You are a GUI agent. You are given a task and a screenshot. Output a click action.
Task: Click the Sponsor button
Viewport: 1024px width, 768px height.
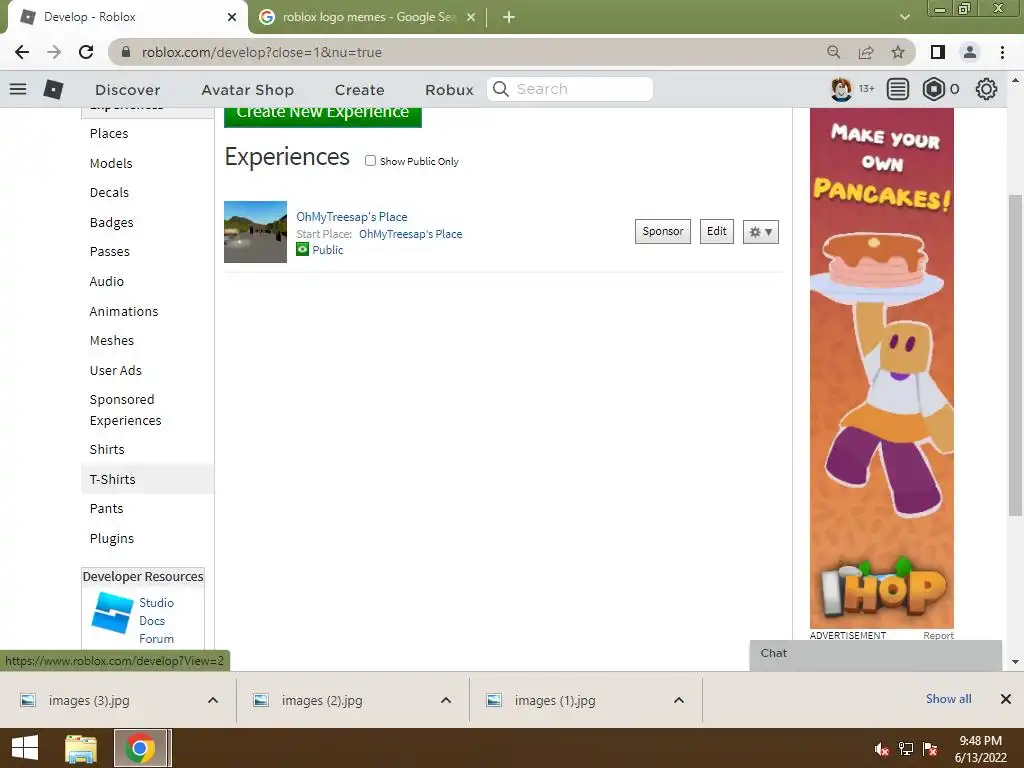[663, 231]
